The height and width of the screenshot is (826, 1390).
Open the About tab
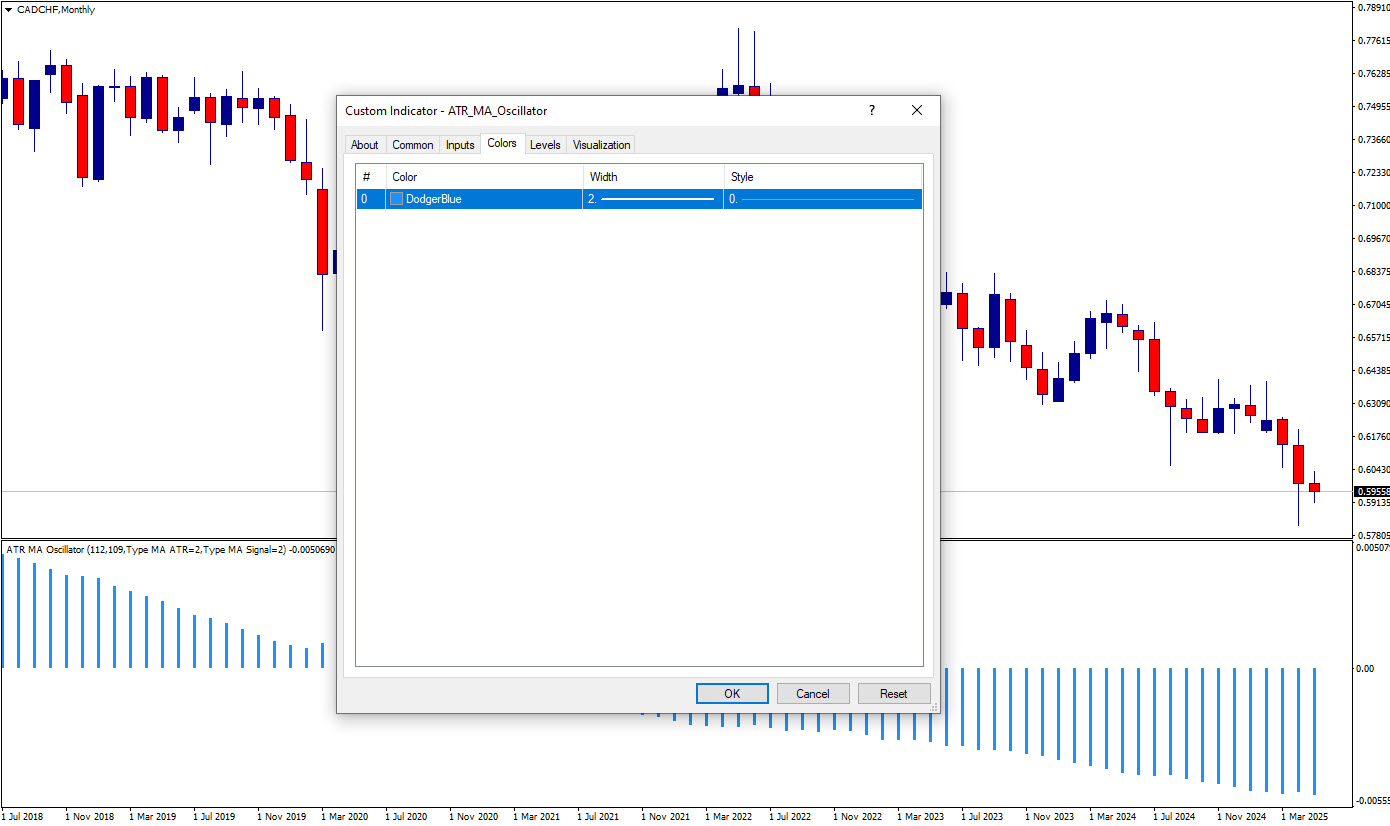(x=364, y=145)
